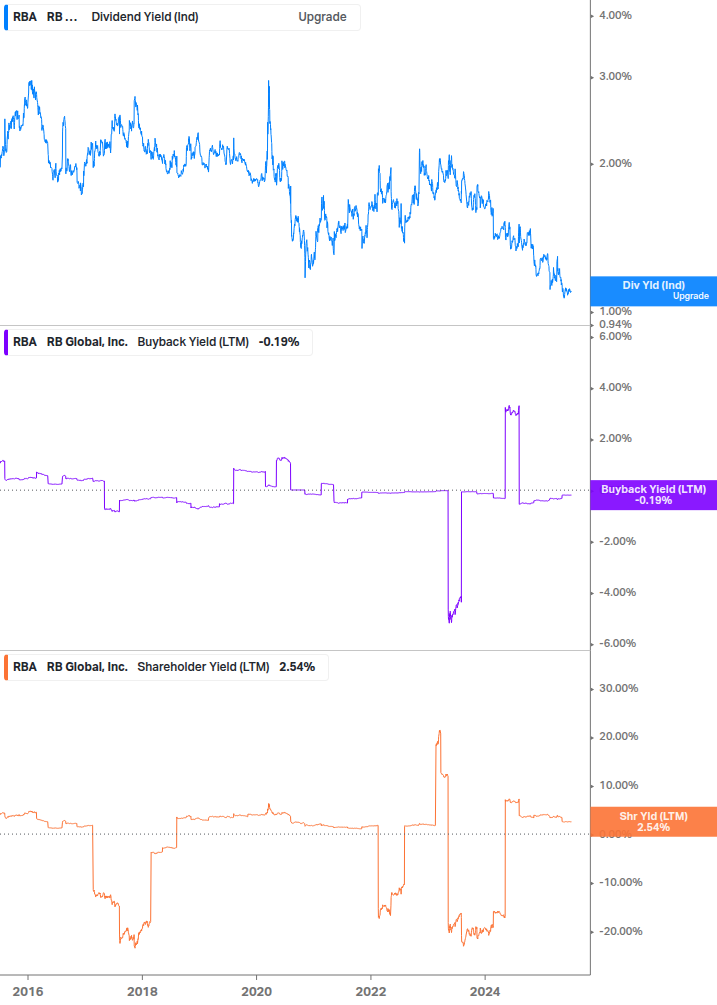717x1005 pixels.
Task: Select the Dividend Yield (Ind) series label
Action: pyautogui.click(x=145, y=17)
